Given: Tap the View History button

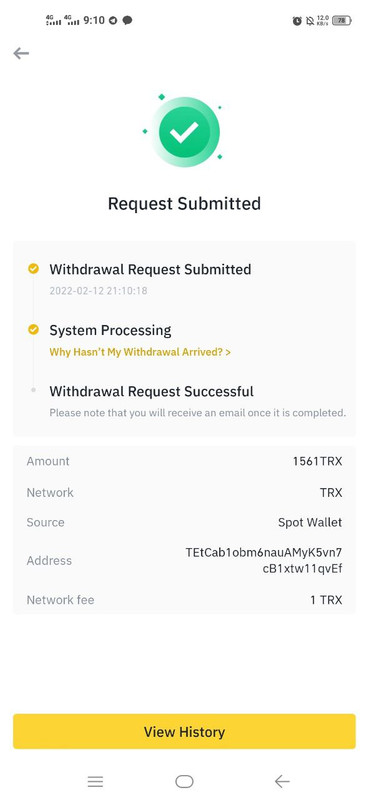Looking at the screenshot, I should click(184, 732).
